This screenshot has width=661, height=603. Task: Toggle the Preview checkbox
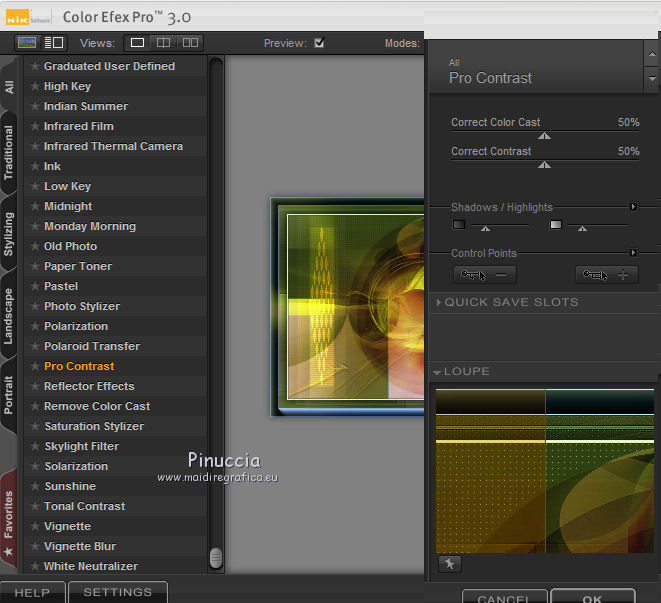(x=319, y=43)
